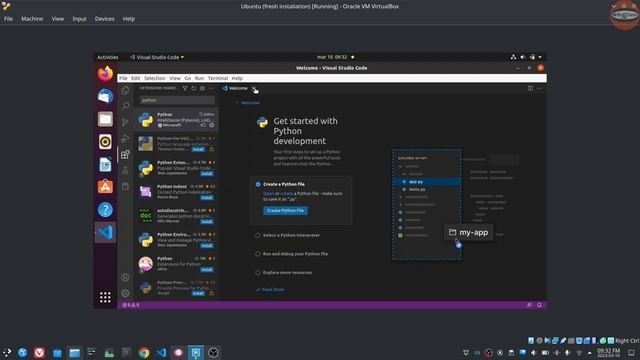
Task: Click the extensions search field containing python
Action: click(x=177, y=100)
